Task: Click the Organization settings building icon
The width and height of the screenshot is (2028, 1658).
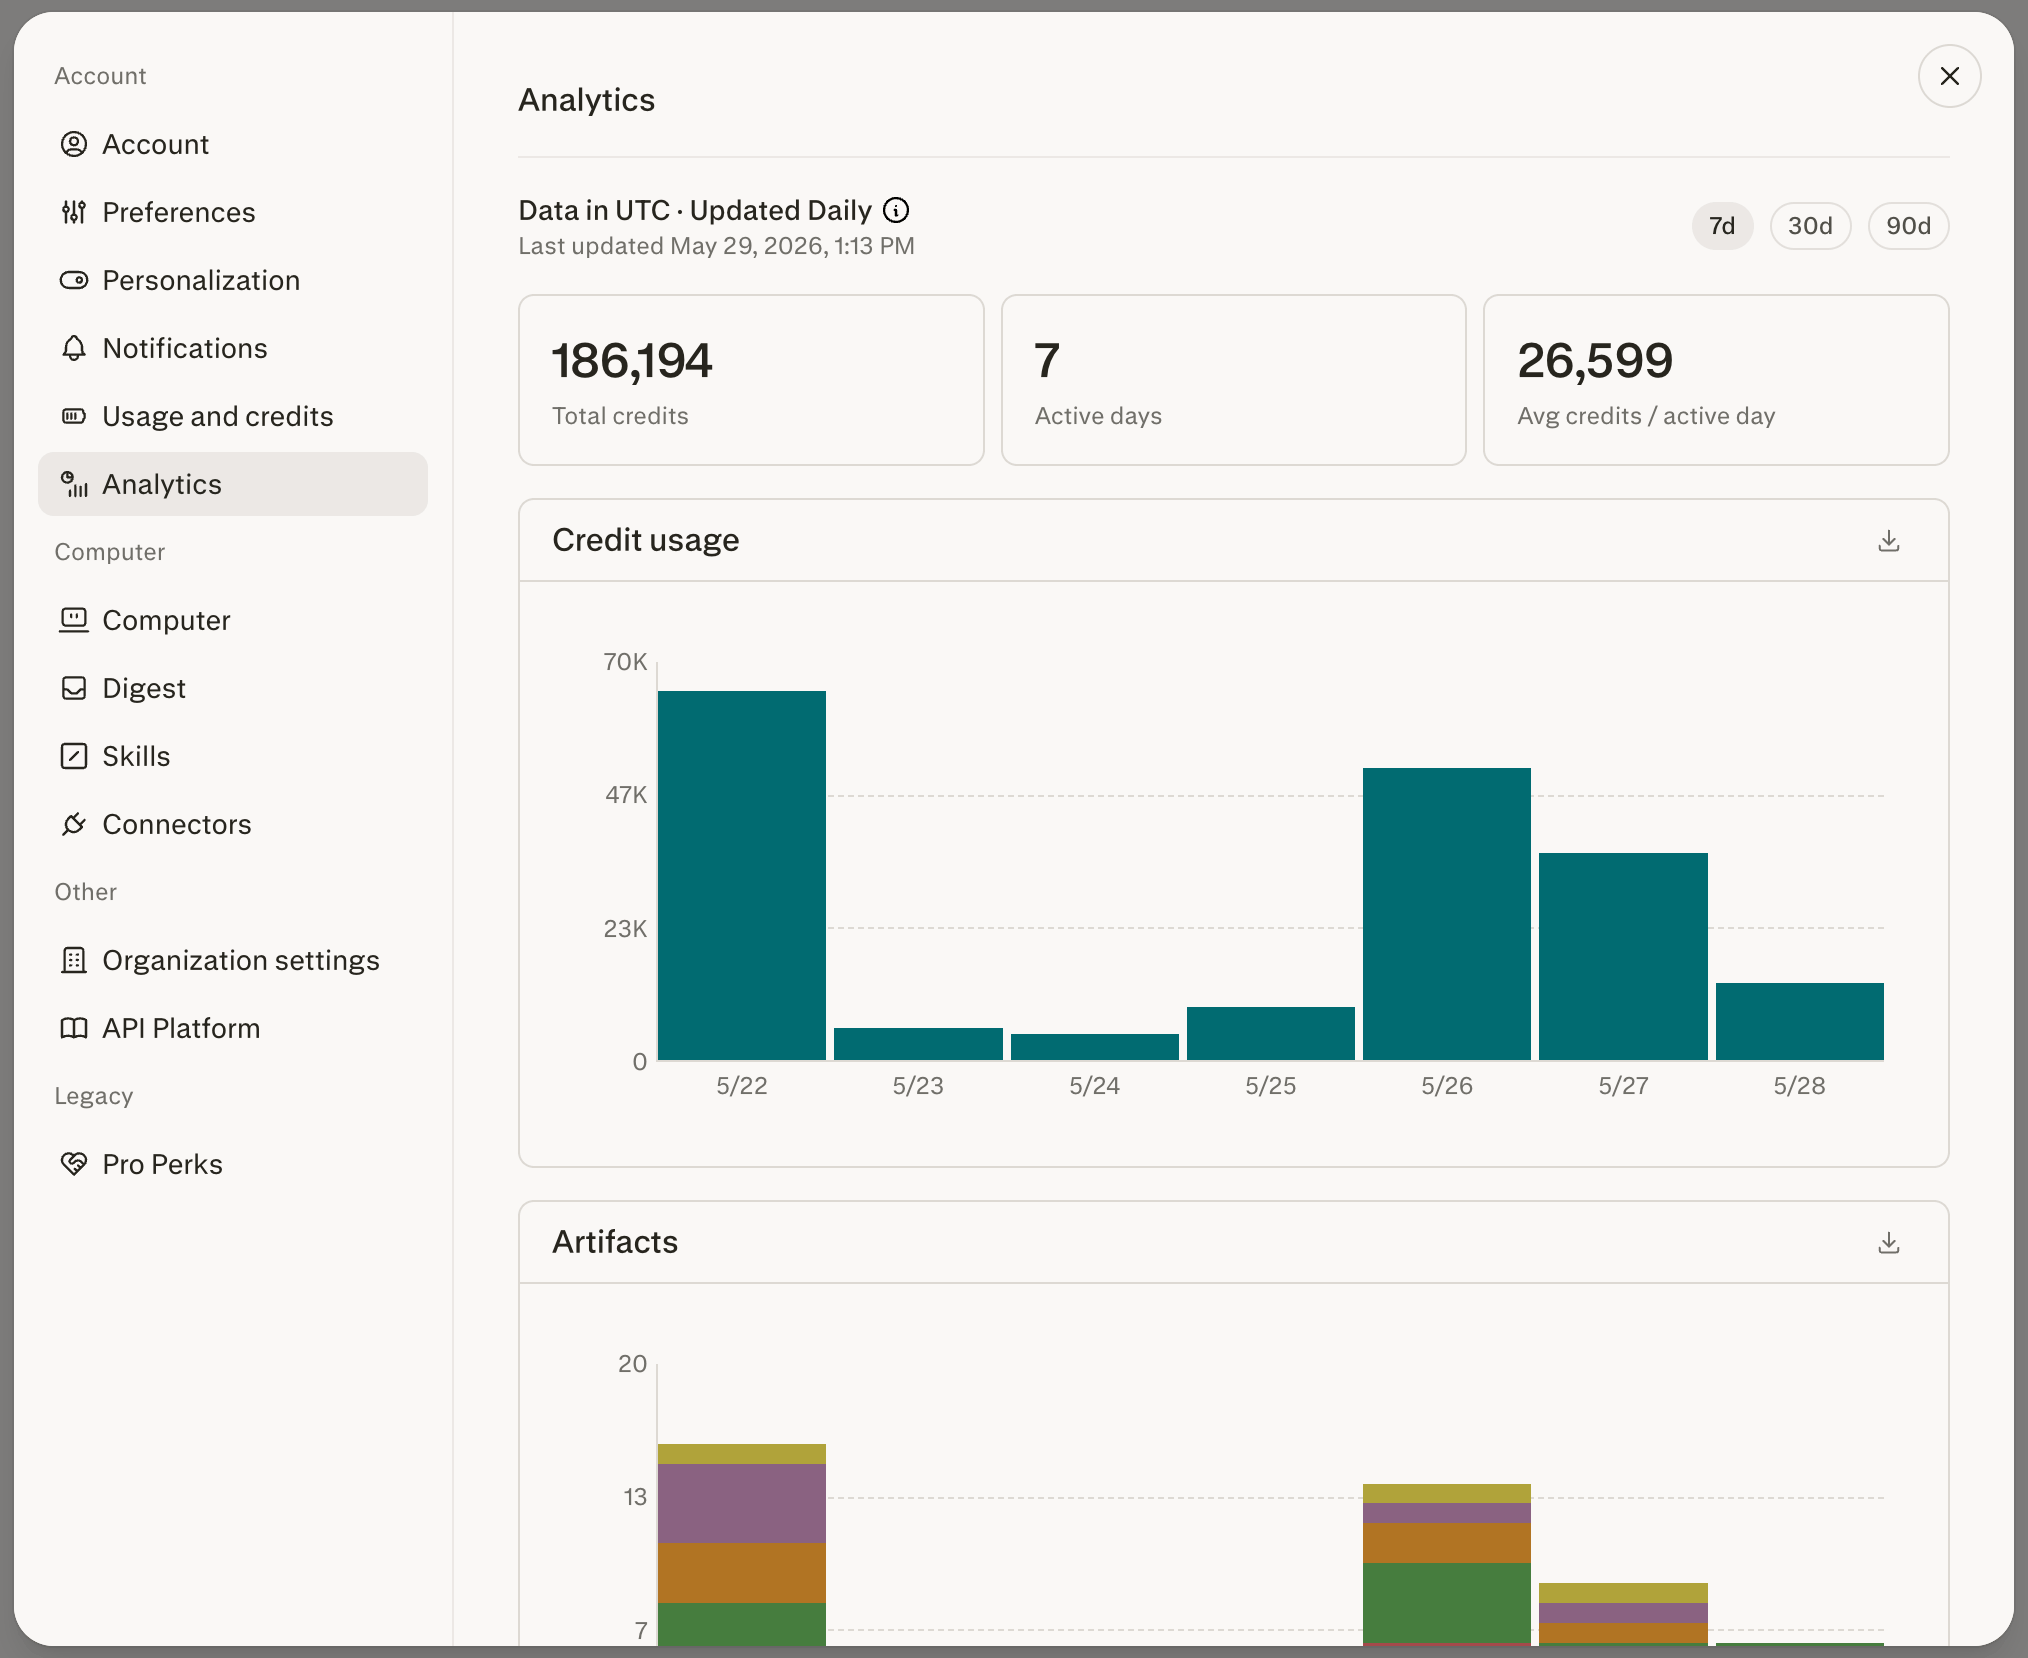Action: pos(74,960)
